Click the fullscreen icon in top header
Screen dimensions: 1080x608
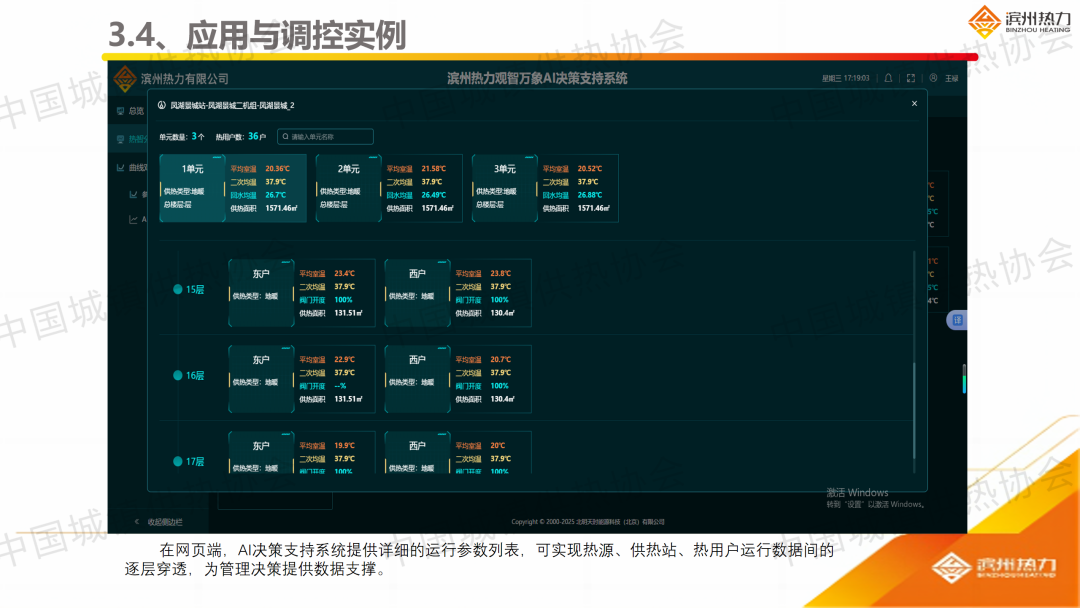point(911,78)
